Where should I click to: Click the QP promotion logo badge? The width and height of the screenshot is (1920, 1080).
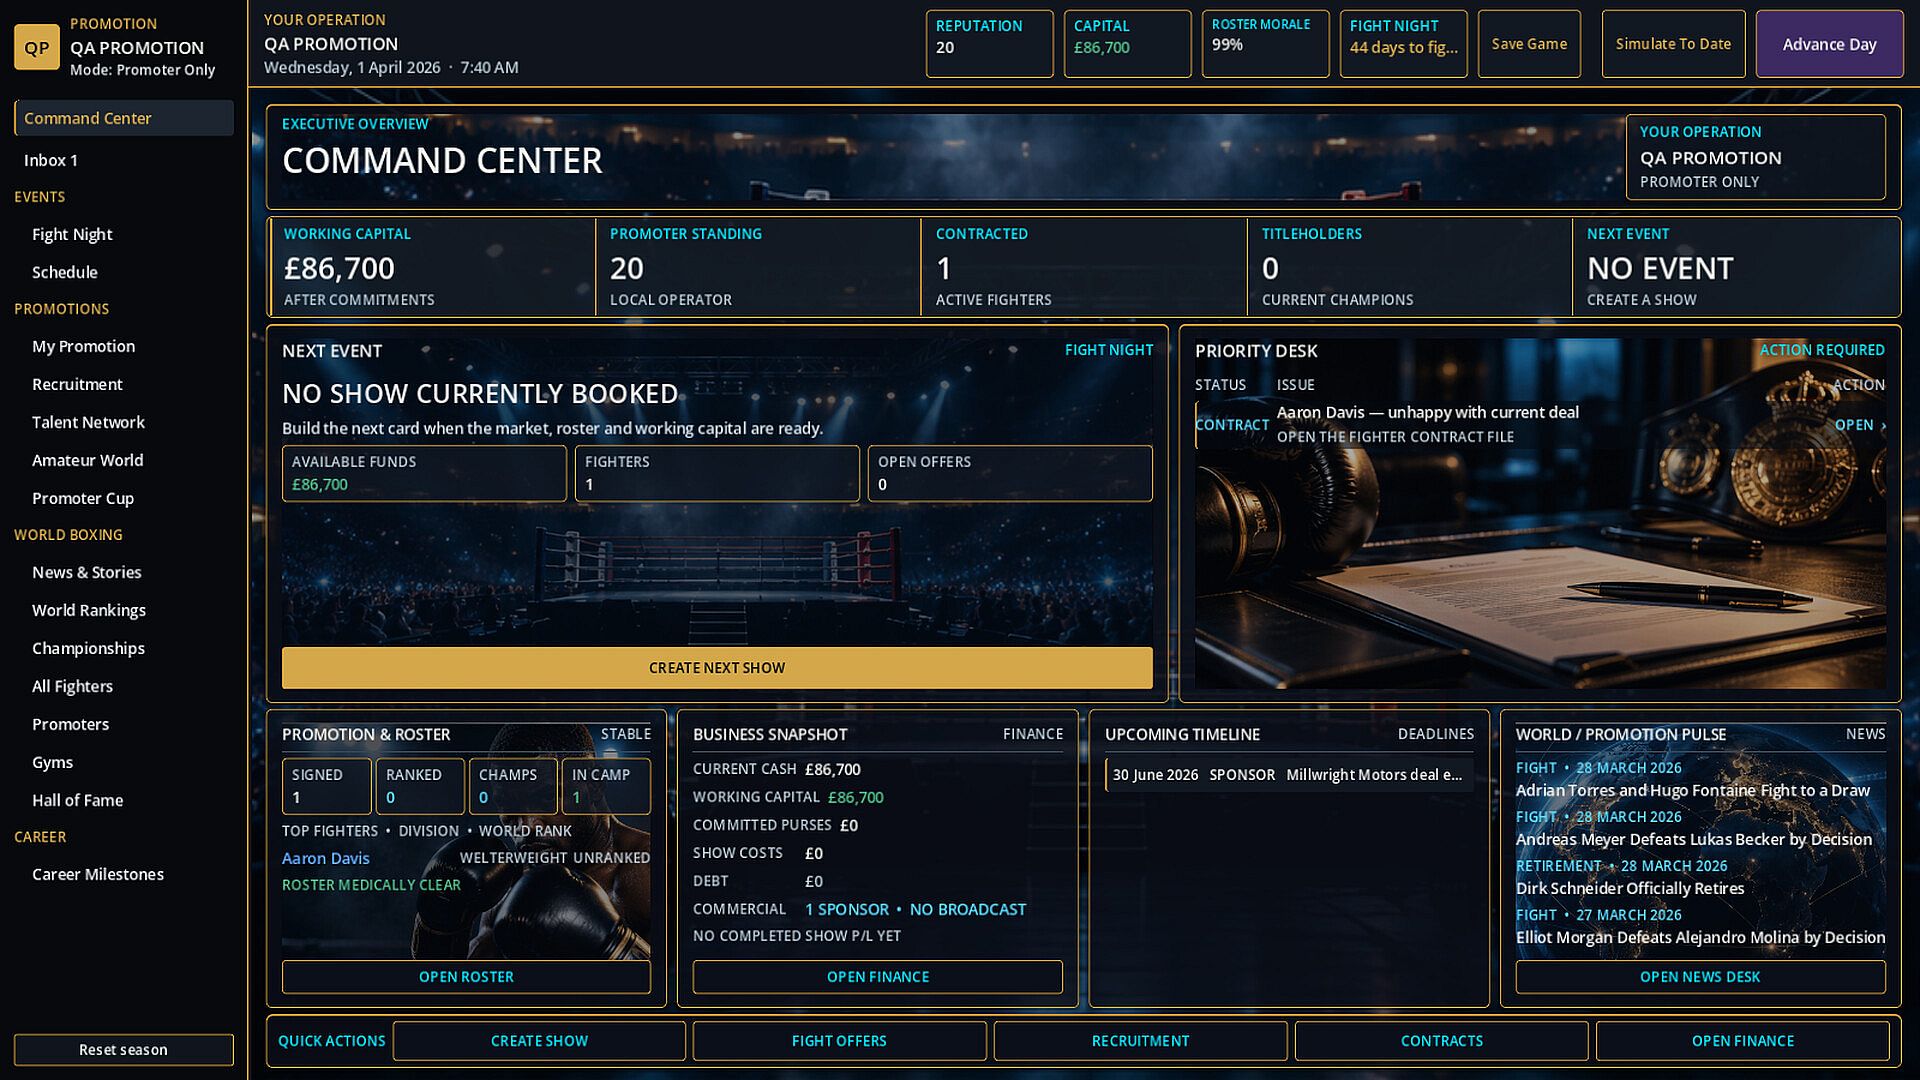point(37,47)
